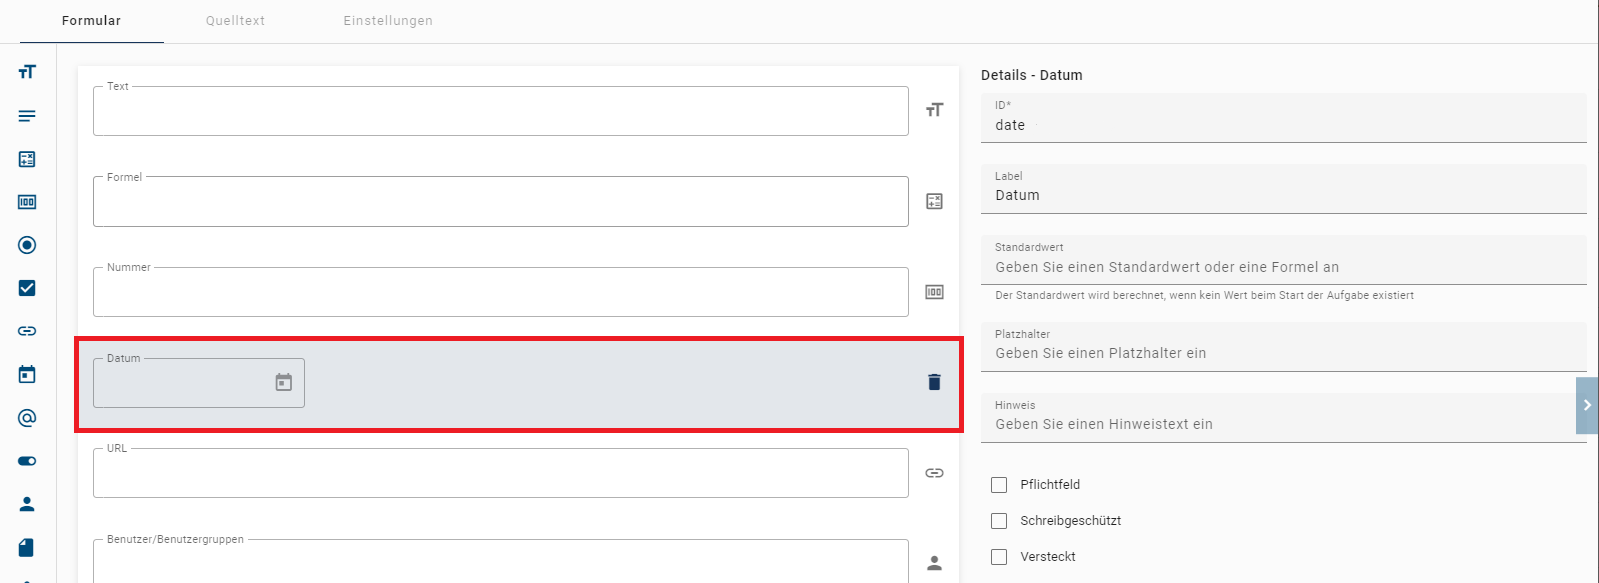This screenshot has height=583, width=1599.
Task: Open the Einstellungen tab
Action: 388,21
